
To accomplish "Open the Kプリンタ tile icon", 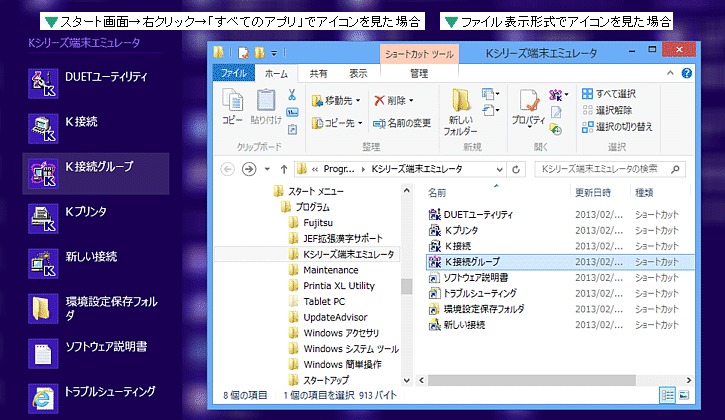I will point(42,212).
